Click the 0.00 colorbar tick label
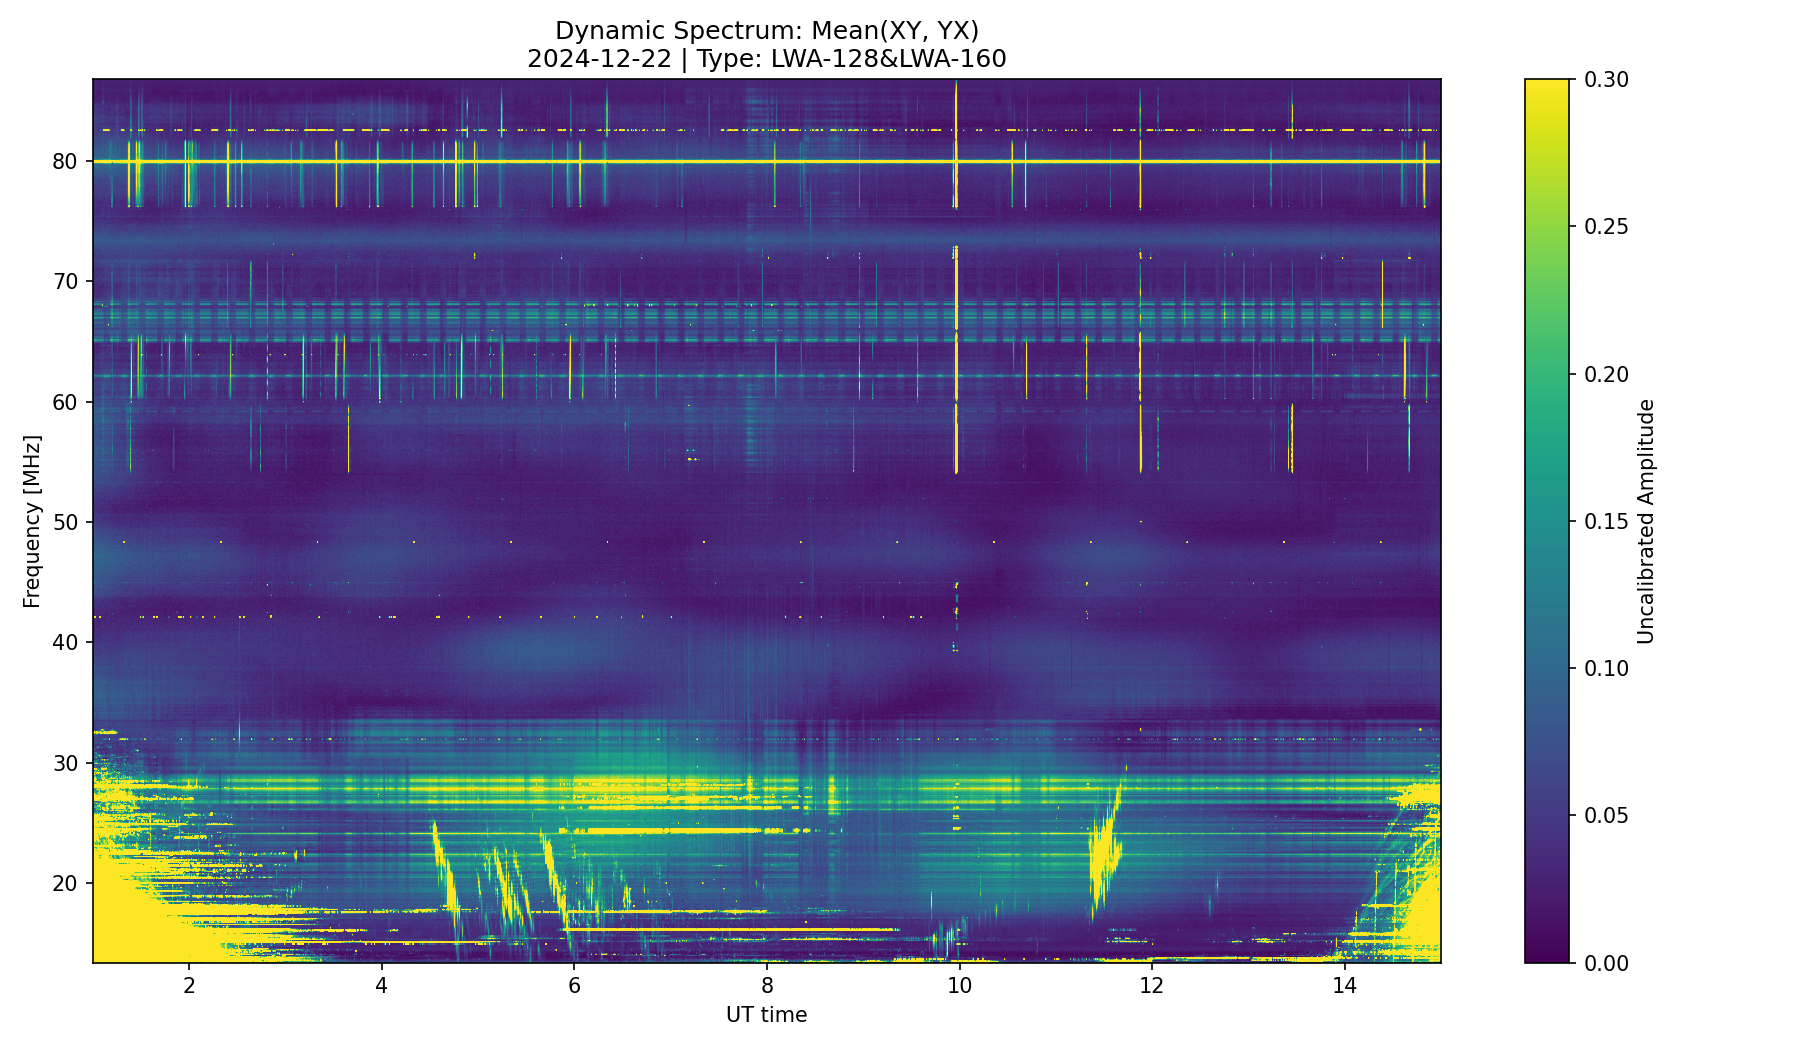This screenshot has height=1050, width=1800. coord(1607,963)
